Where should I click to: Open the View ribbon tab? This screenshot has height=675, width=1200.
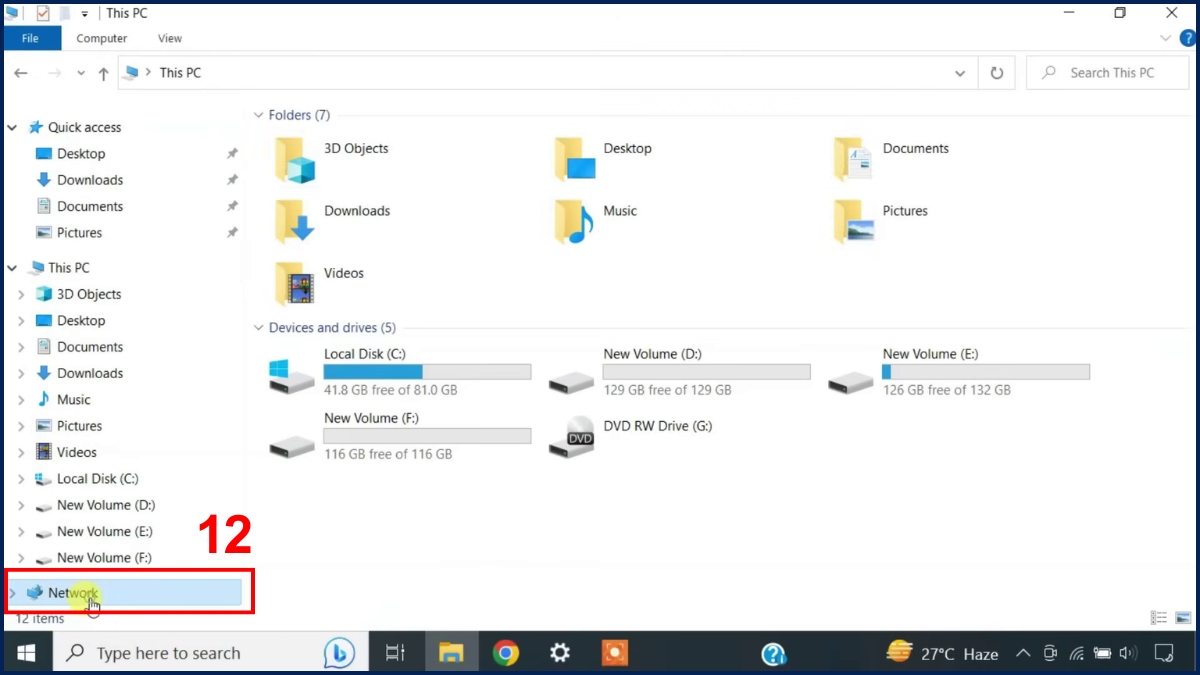click(x=170, y=38)
